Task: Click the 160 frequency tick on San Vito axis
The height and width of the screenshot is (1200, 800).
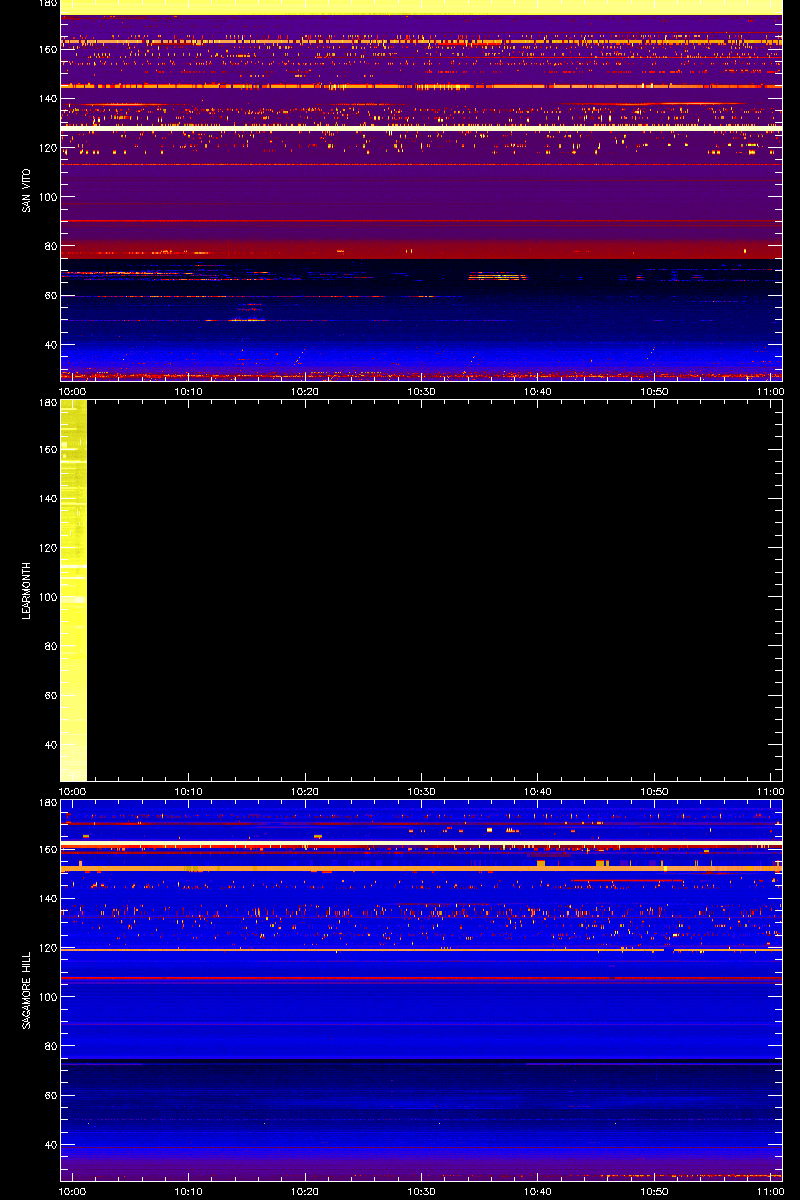Action: pos(46,50)
